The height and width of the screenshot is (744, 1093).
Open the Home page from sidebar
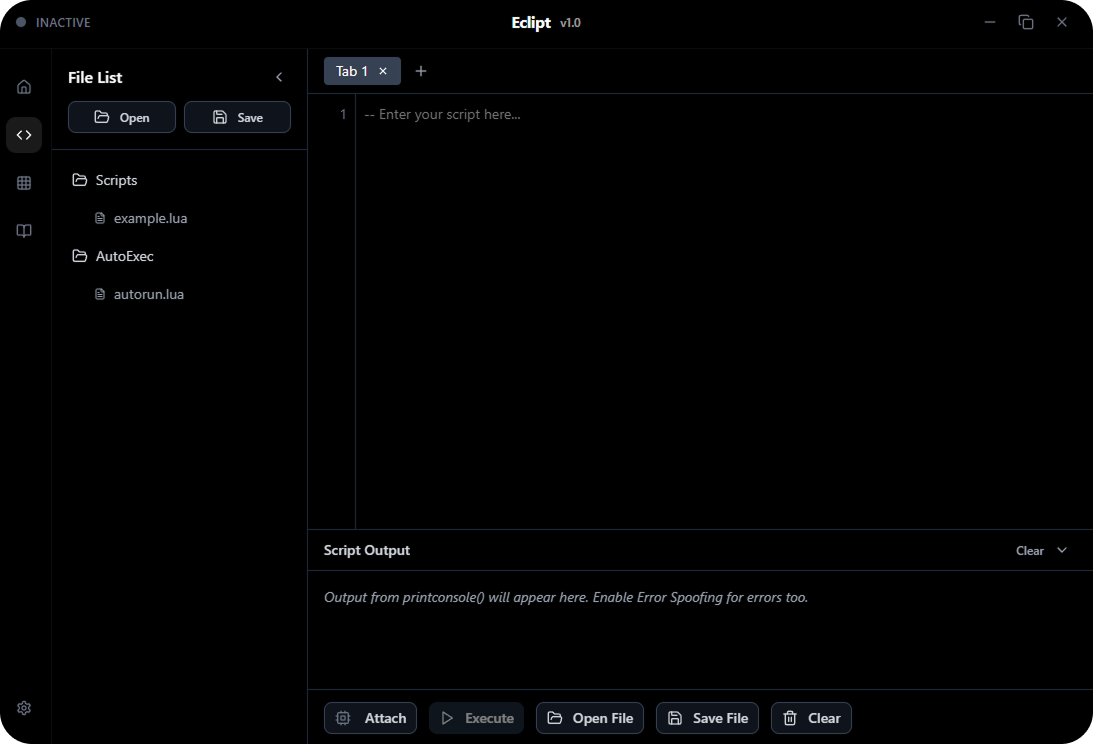click(x=24, y=86)
